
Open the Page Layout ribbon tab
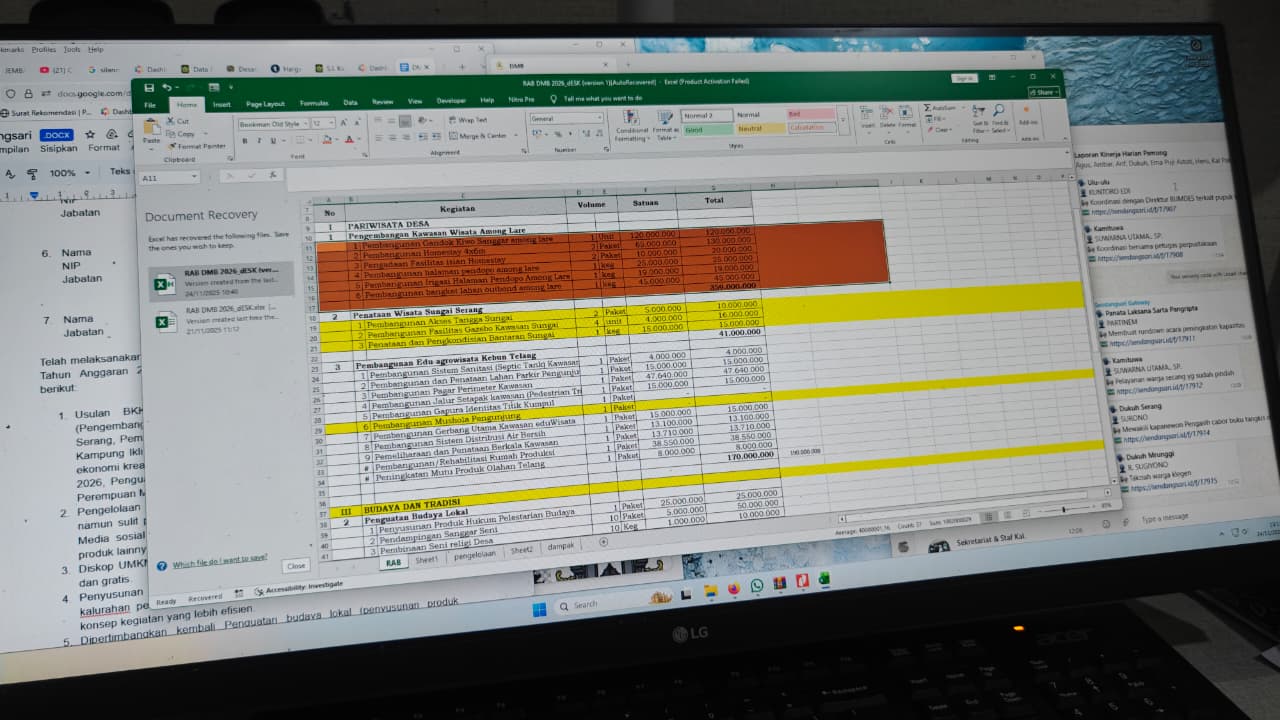265,104
